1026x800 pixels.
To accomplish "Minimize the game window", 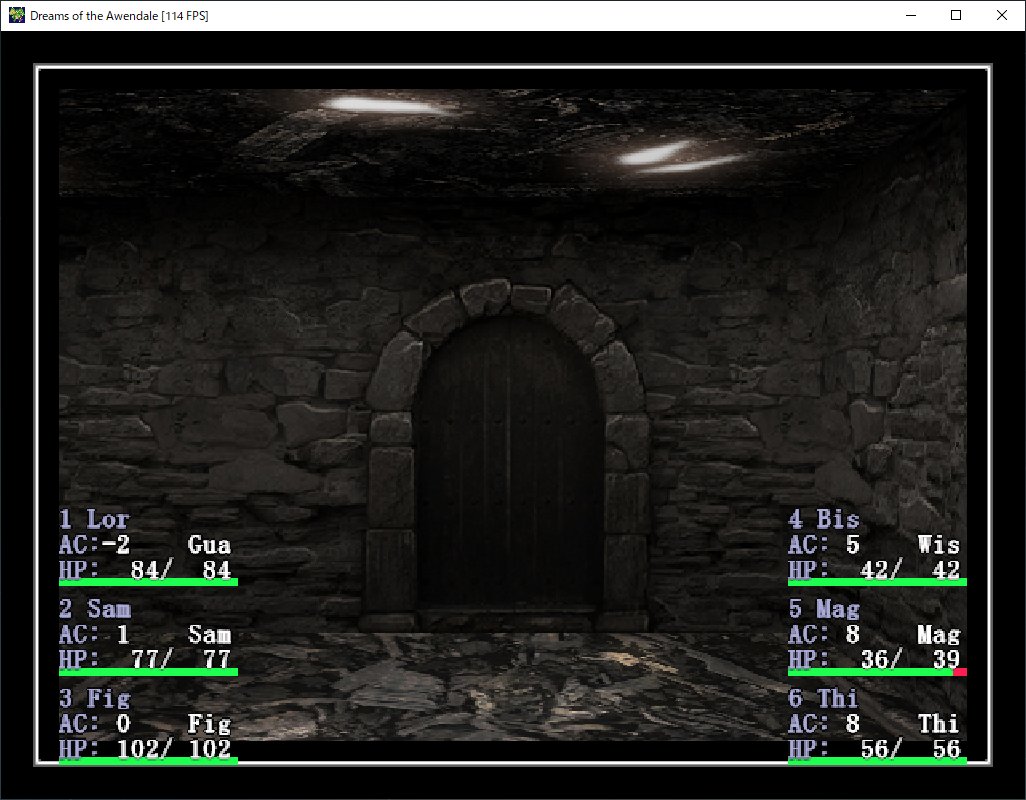I will 910,15.
